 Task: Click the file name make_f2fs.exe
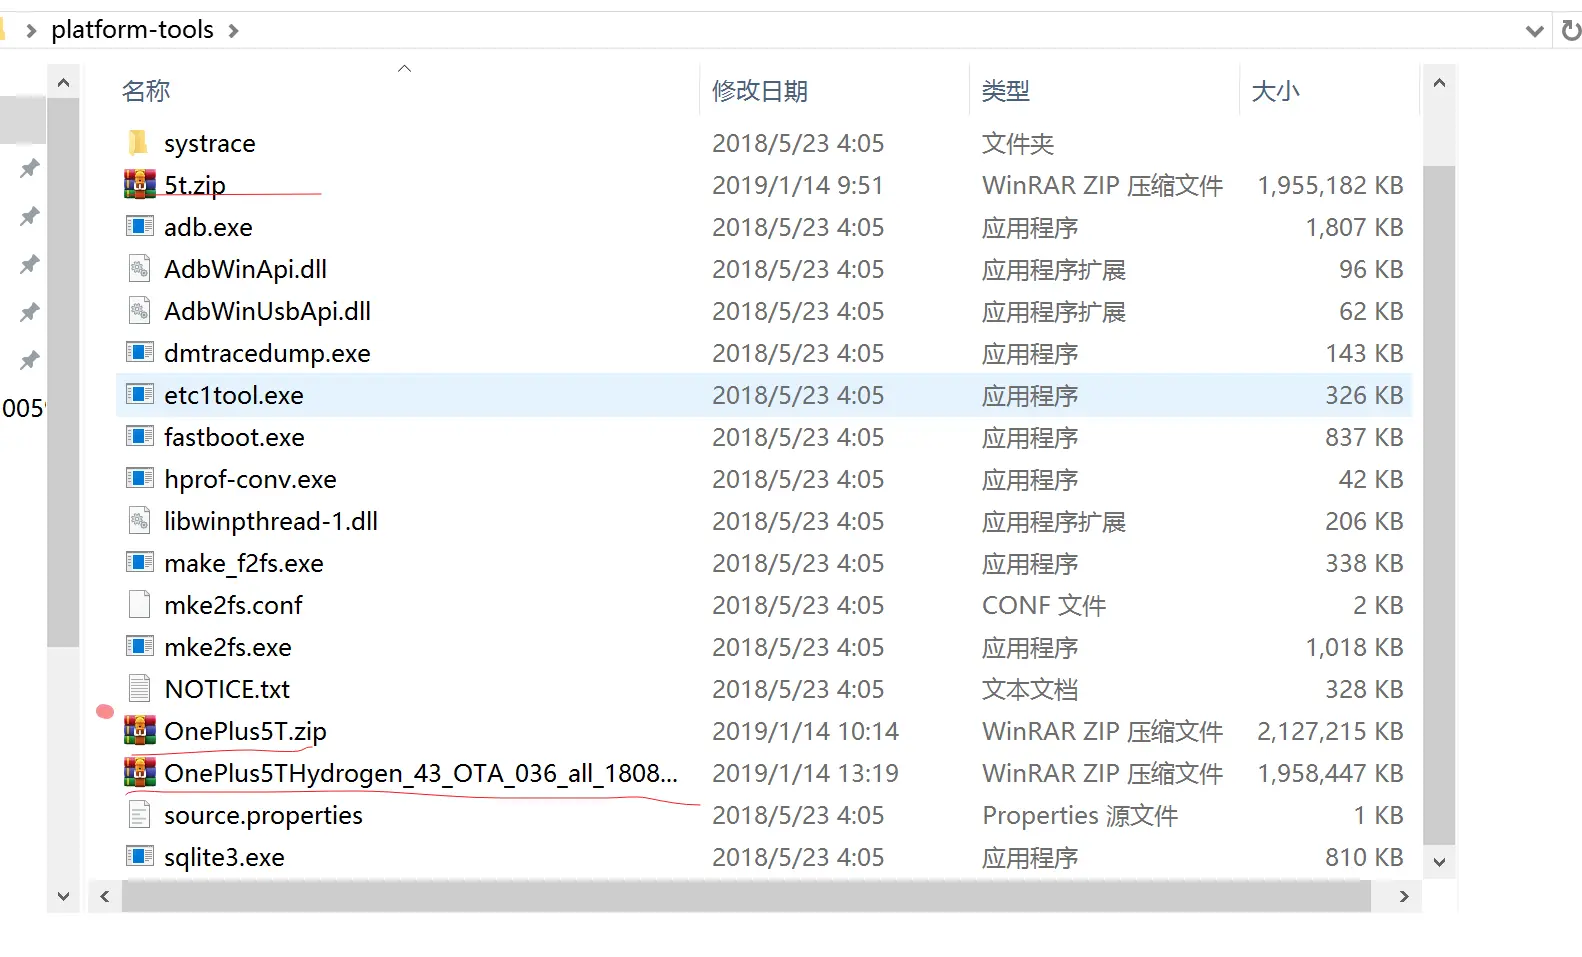click(x=244, y=563)
